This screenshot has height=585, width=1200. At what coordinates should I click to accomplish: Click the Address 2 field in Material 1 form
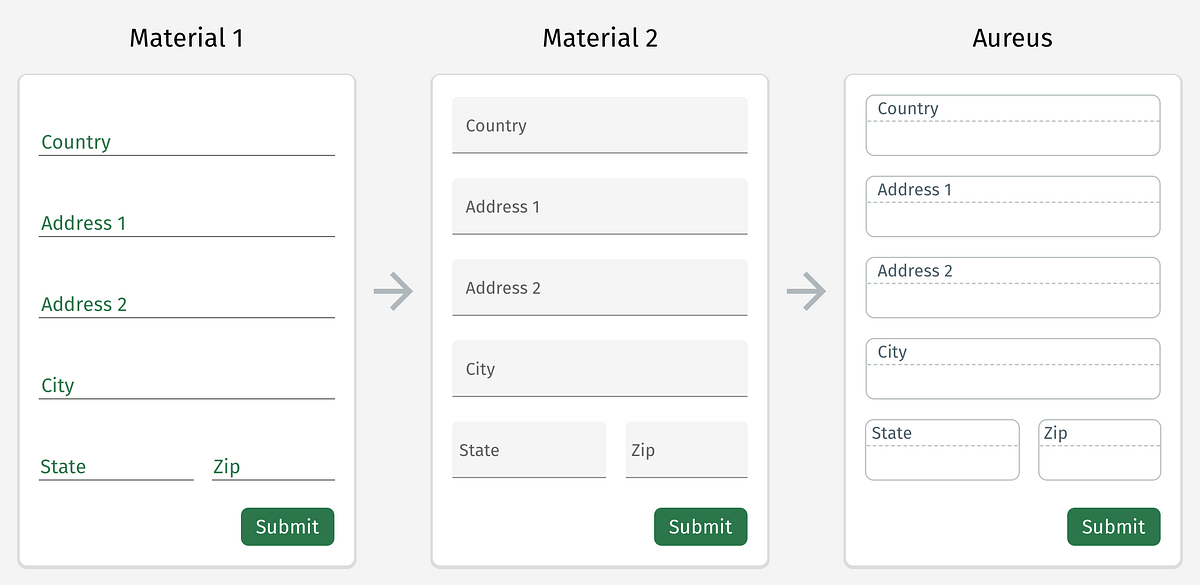(x=186, y=310)
